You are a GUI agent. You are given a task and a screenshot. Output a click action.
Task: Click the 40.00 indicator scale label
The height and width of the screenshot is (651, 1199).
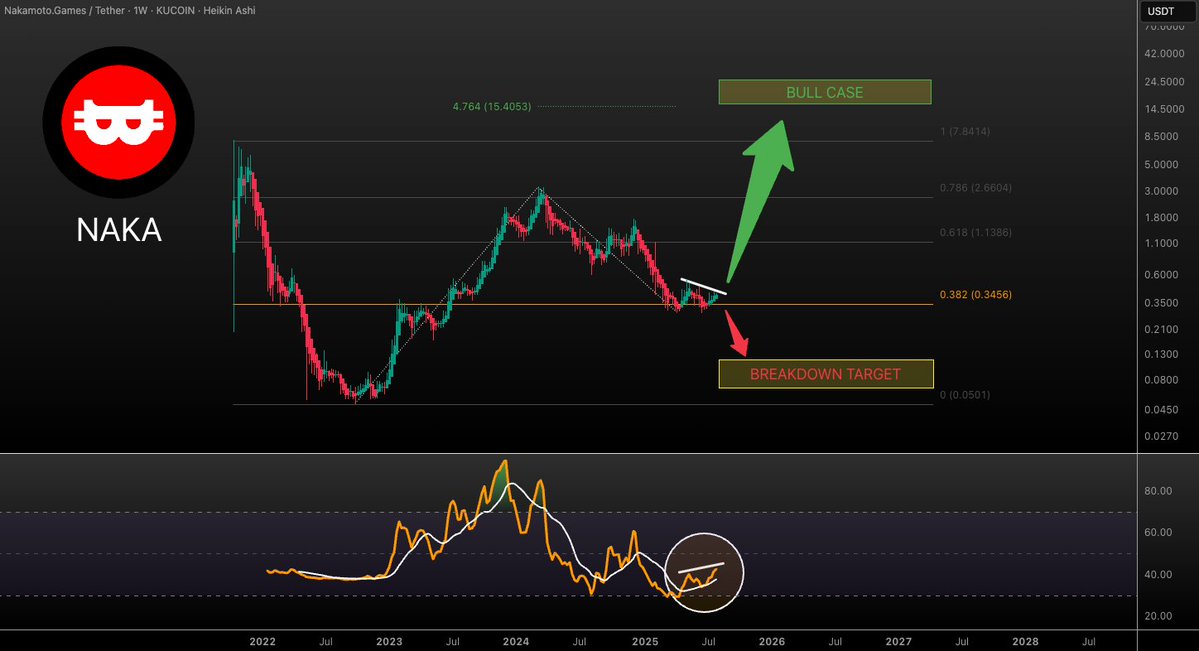(1158, 575)
